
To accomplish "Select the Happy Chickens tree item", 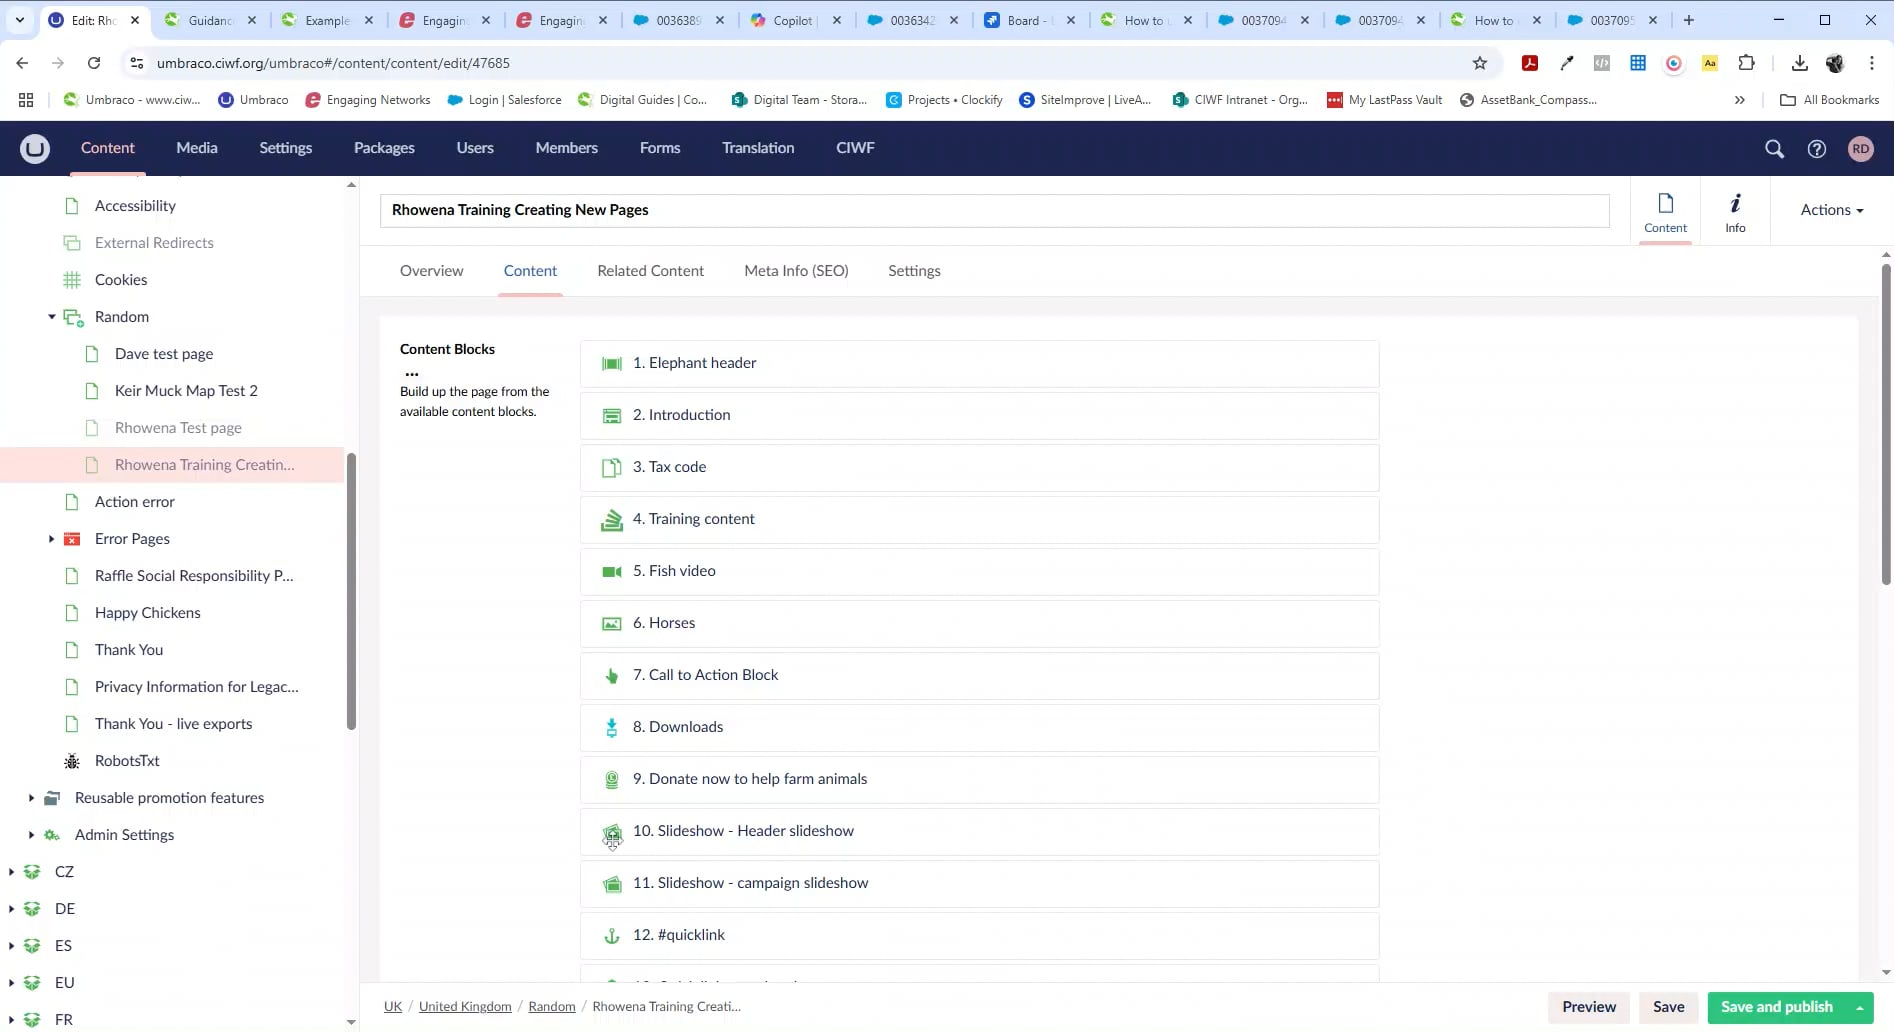I will tap(147, 613).
